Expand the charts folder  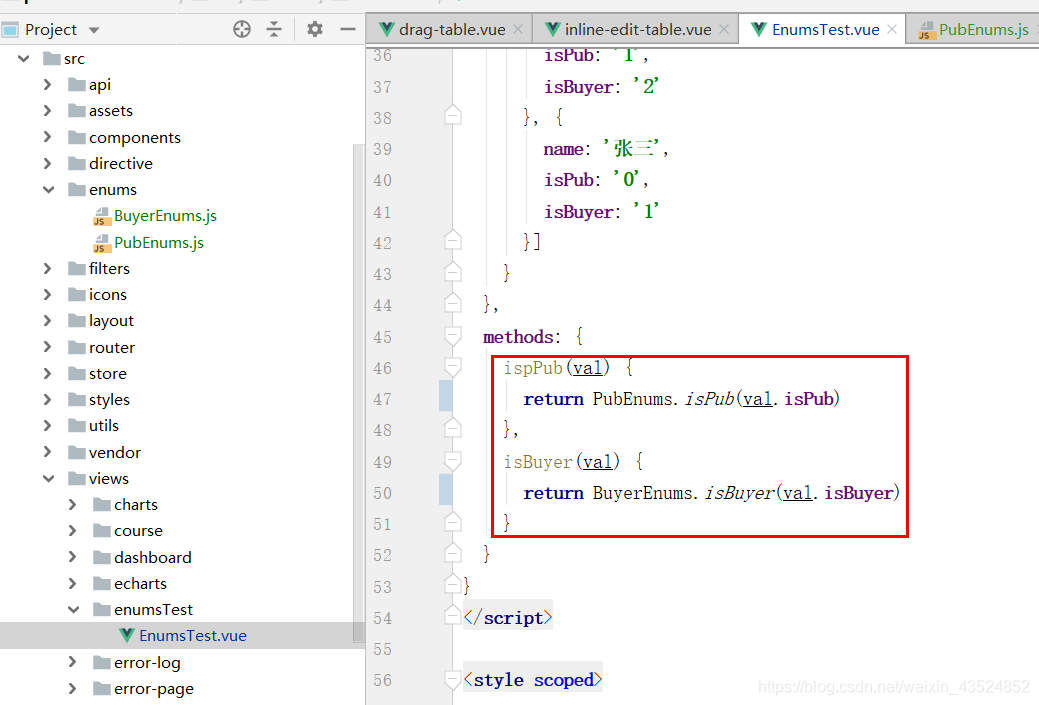pos(72,505)
